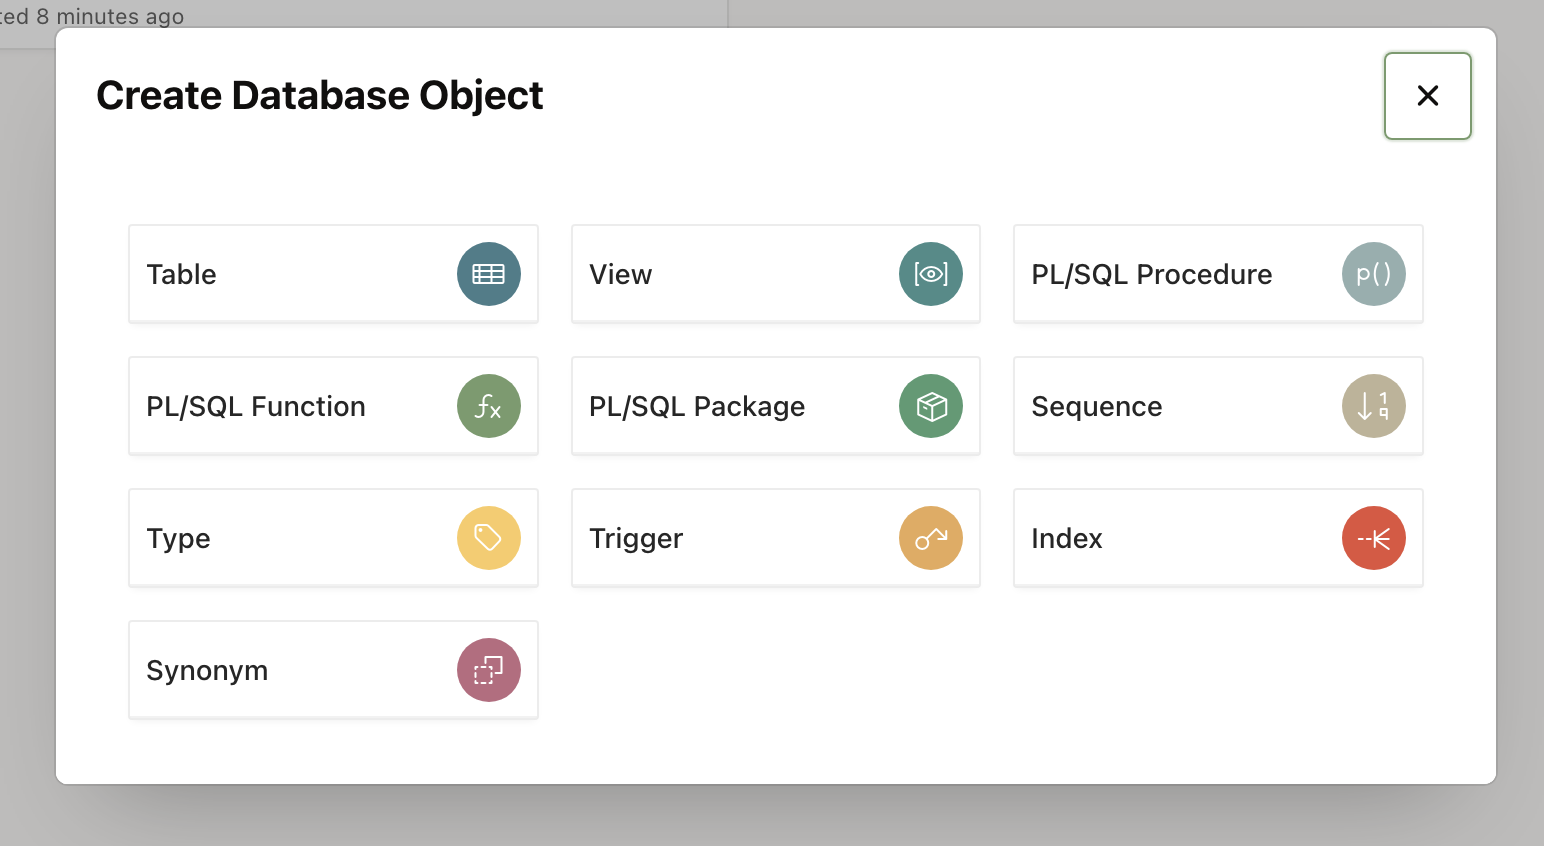Select the View object option
Screen dimensions: 1544x846
click(x=740, y=274)
